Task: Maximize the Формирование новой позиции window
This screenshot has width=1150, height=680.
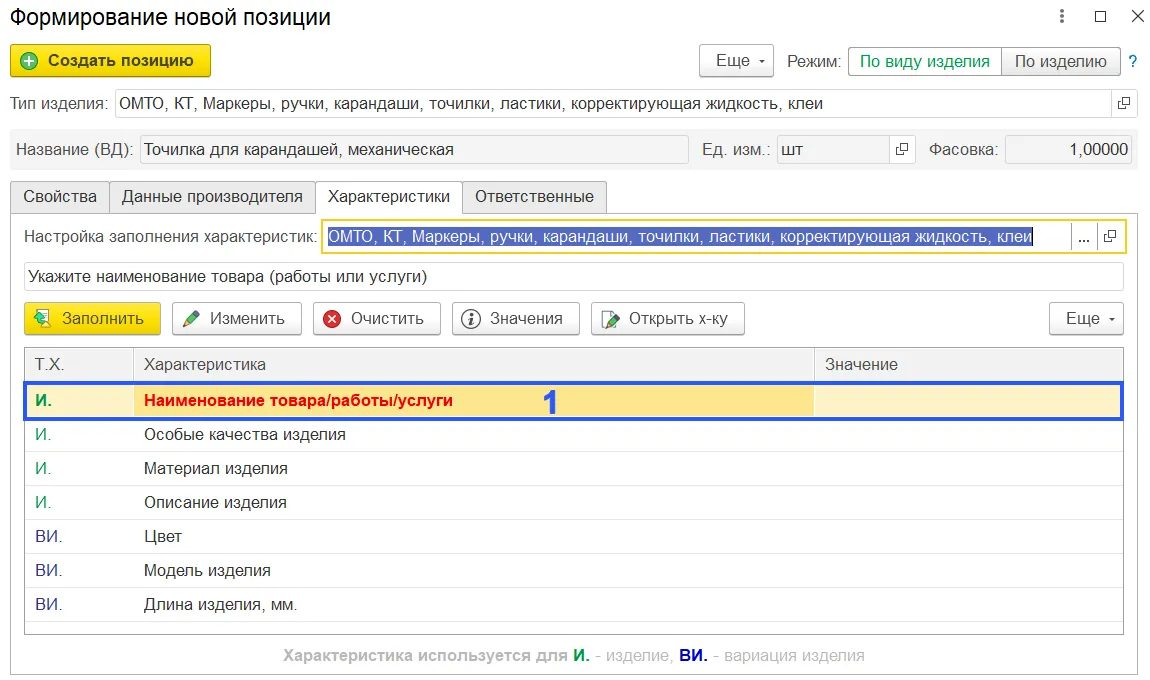Action: [x=1100, y=16]
